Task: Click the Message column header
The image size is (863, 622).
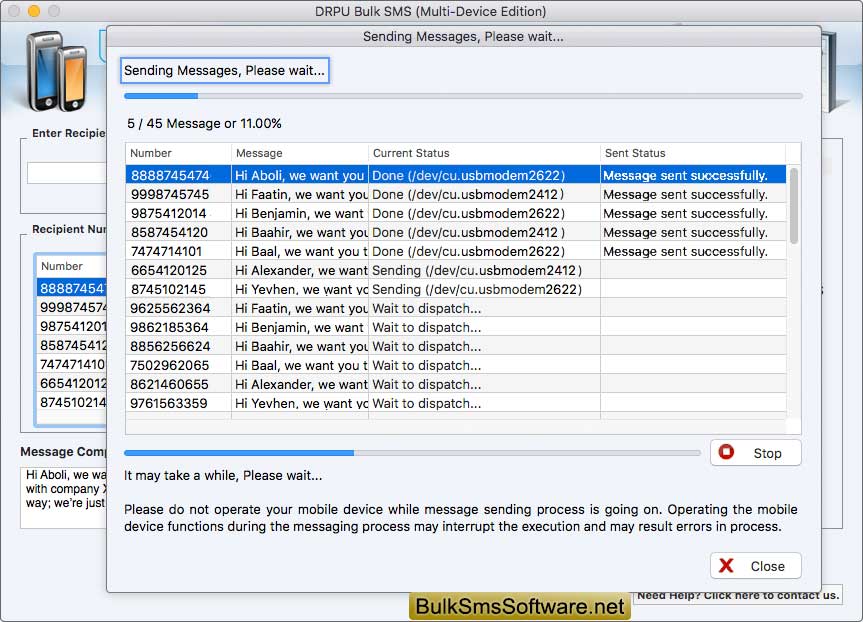Action: coord(300,153)
